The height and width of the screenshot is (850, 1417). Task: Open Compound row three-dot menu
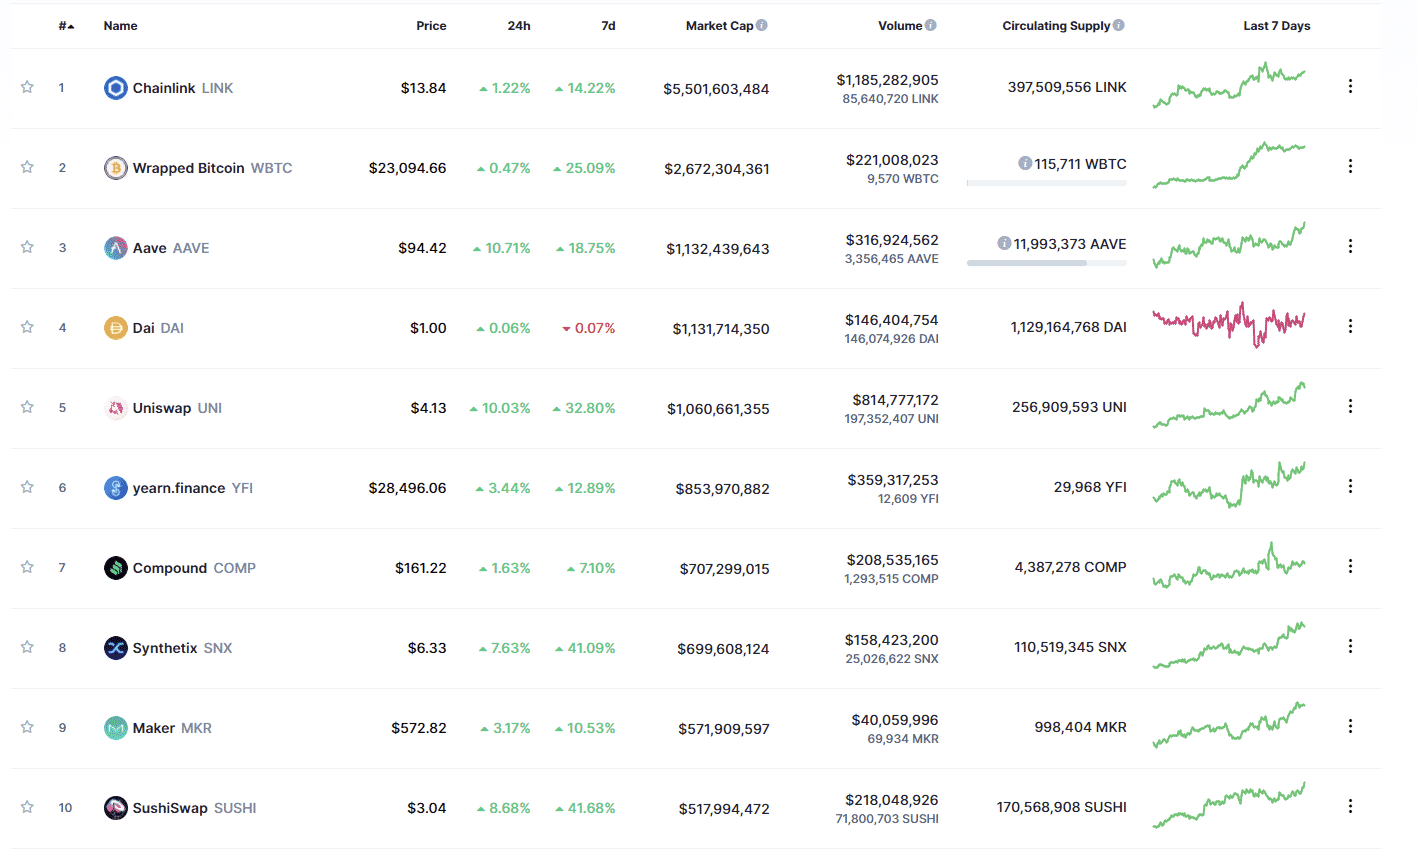(1350, 566)
